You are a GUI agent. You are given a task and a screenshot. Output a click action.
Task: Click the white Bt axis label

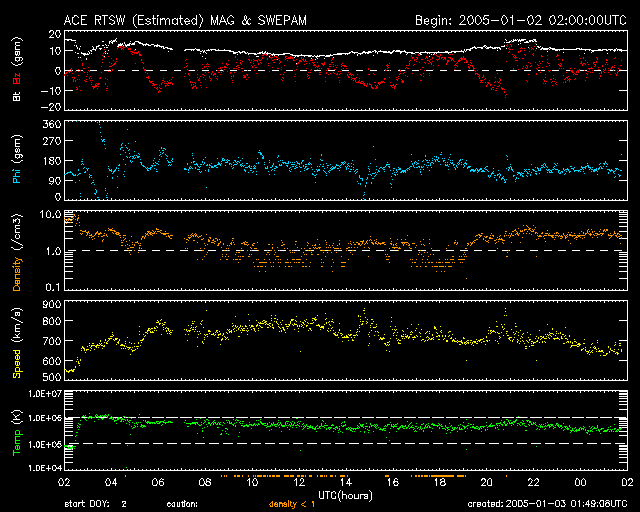[x=16, y=98]
